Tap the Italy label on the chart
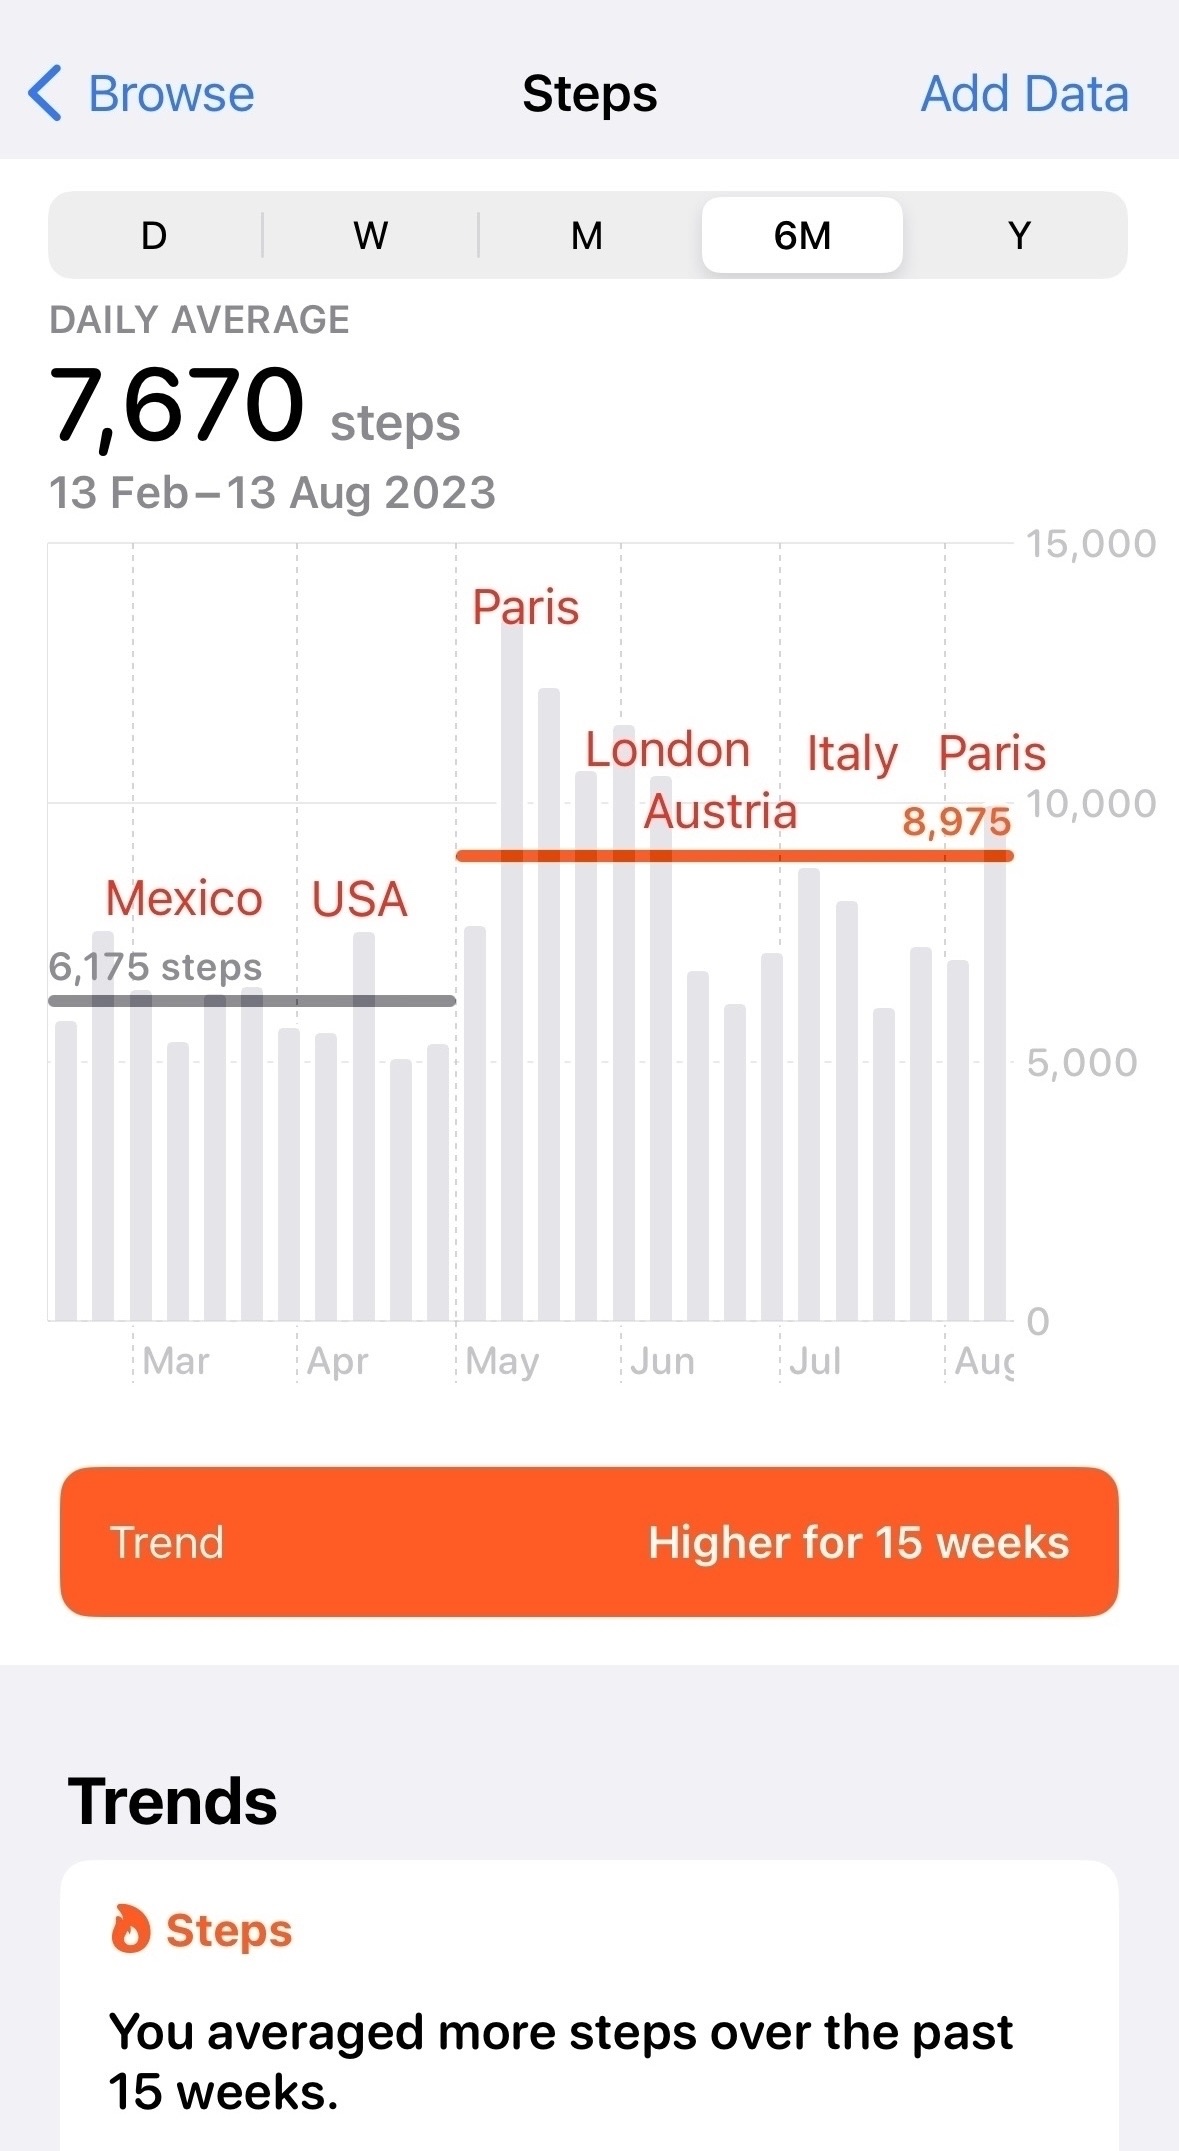The image size is (1179, 2151). tap(852, 753)
